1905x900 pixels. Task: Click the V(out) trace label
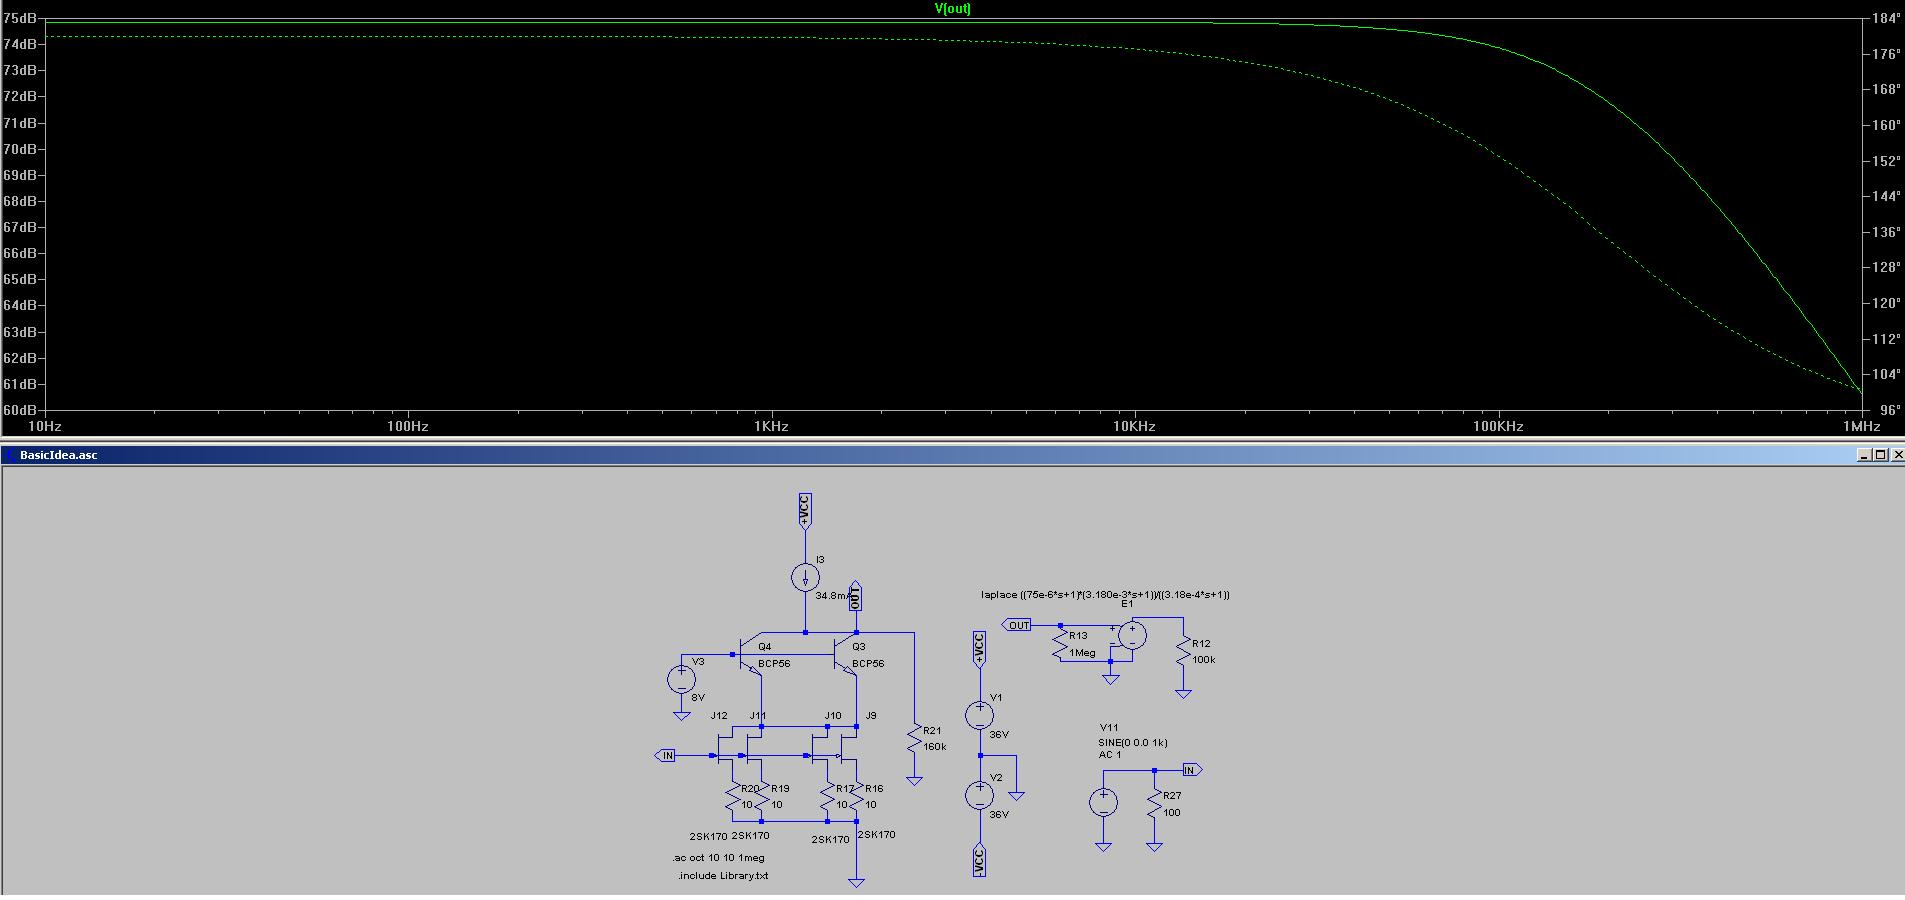952,8
